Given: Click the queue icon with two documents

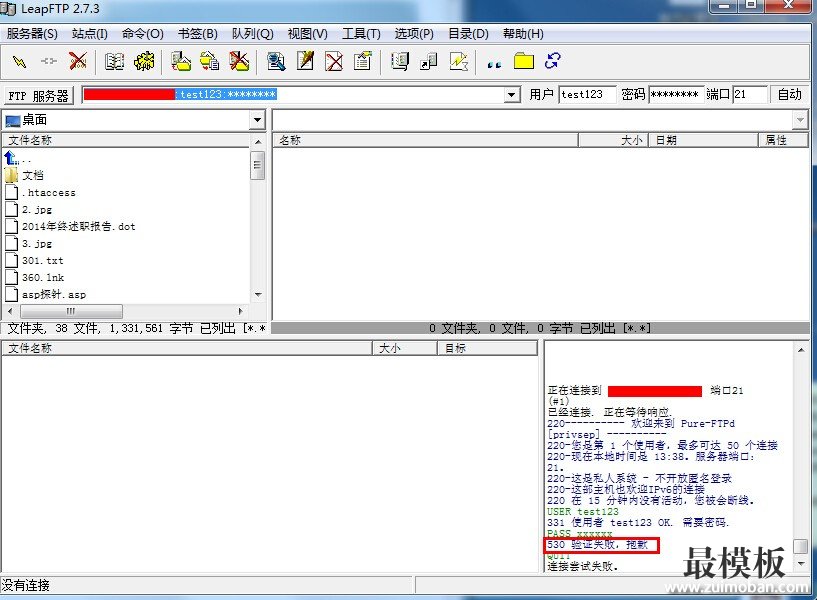Looking at the screenshot, I should 210,61.
